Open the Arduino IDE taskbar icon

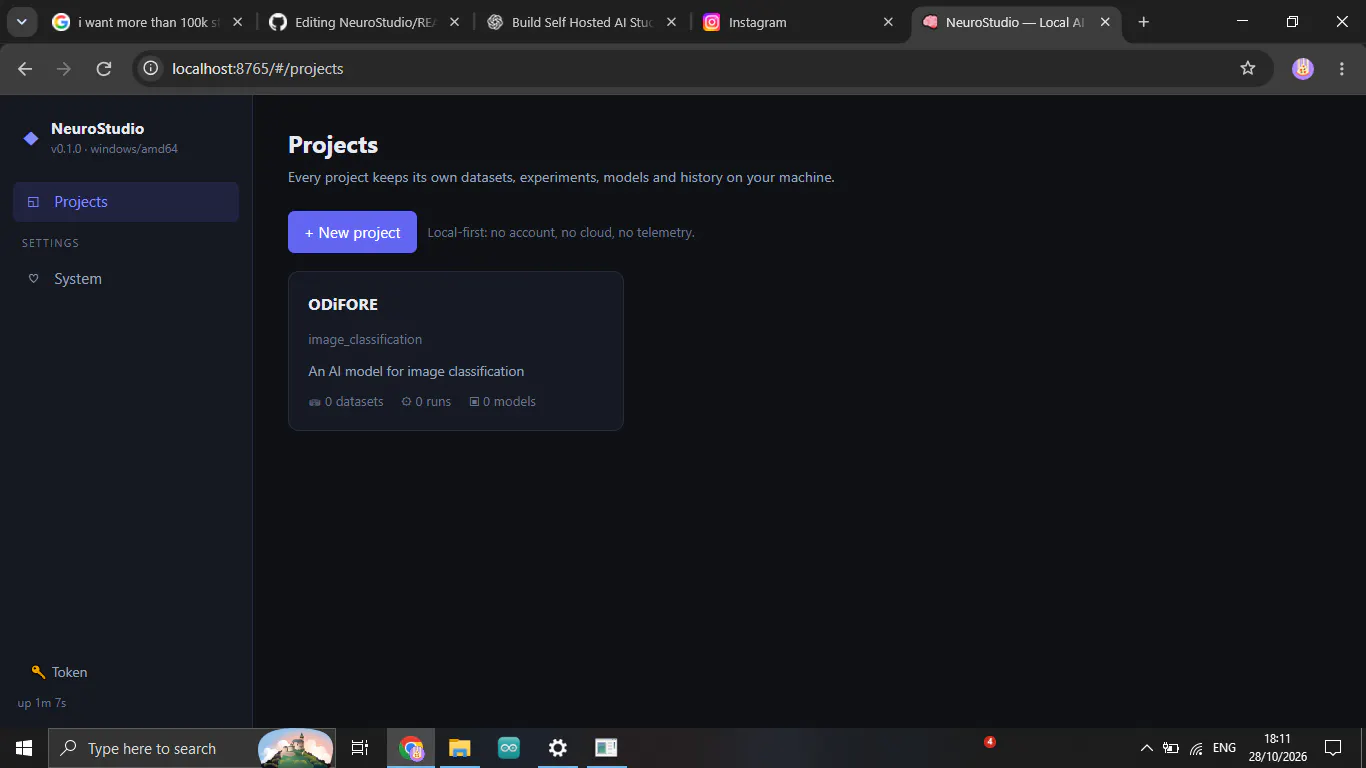tap(509, 748)
